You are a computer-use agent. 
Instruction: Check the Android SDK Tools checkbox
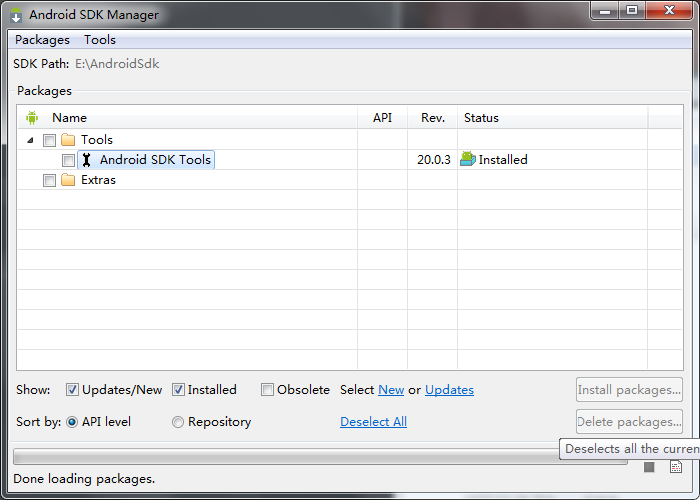click(x=68, y=160)
